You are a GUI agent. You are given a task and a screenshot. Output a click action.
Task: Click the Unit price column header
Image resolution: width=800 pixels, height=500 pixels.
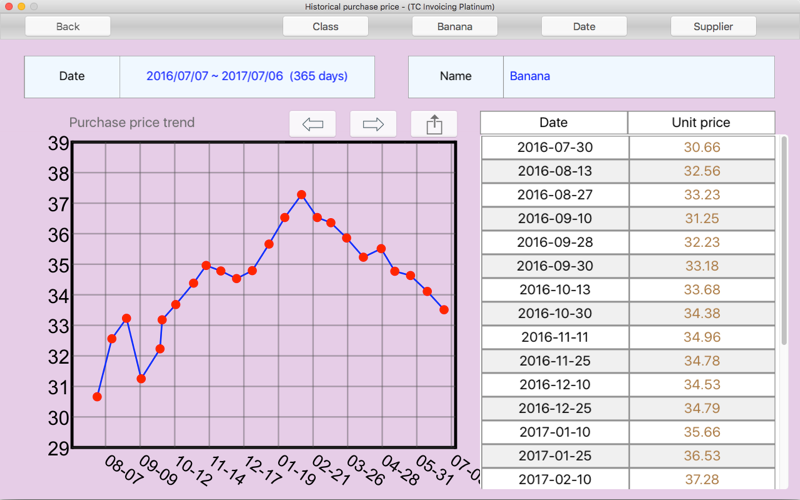pyautogui.click(x=701, y=122)
